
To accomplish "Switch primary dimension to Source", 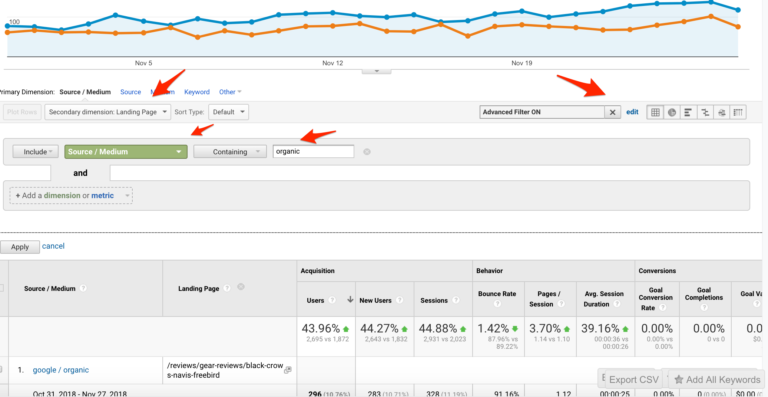I will (x=130, y=92).
